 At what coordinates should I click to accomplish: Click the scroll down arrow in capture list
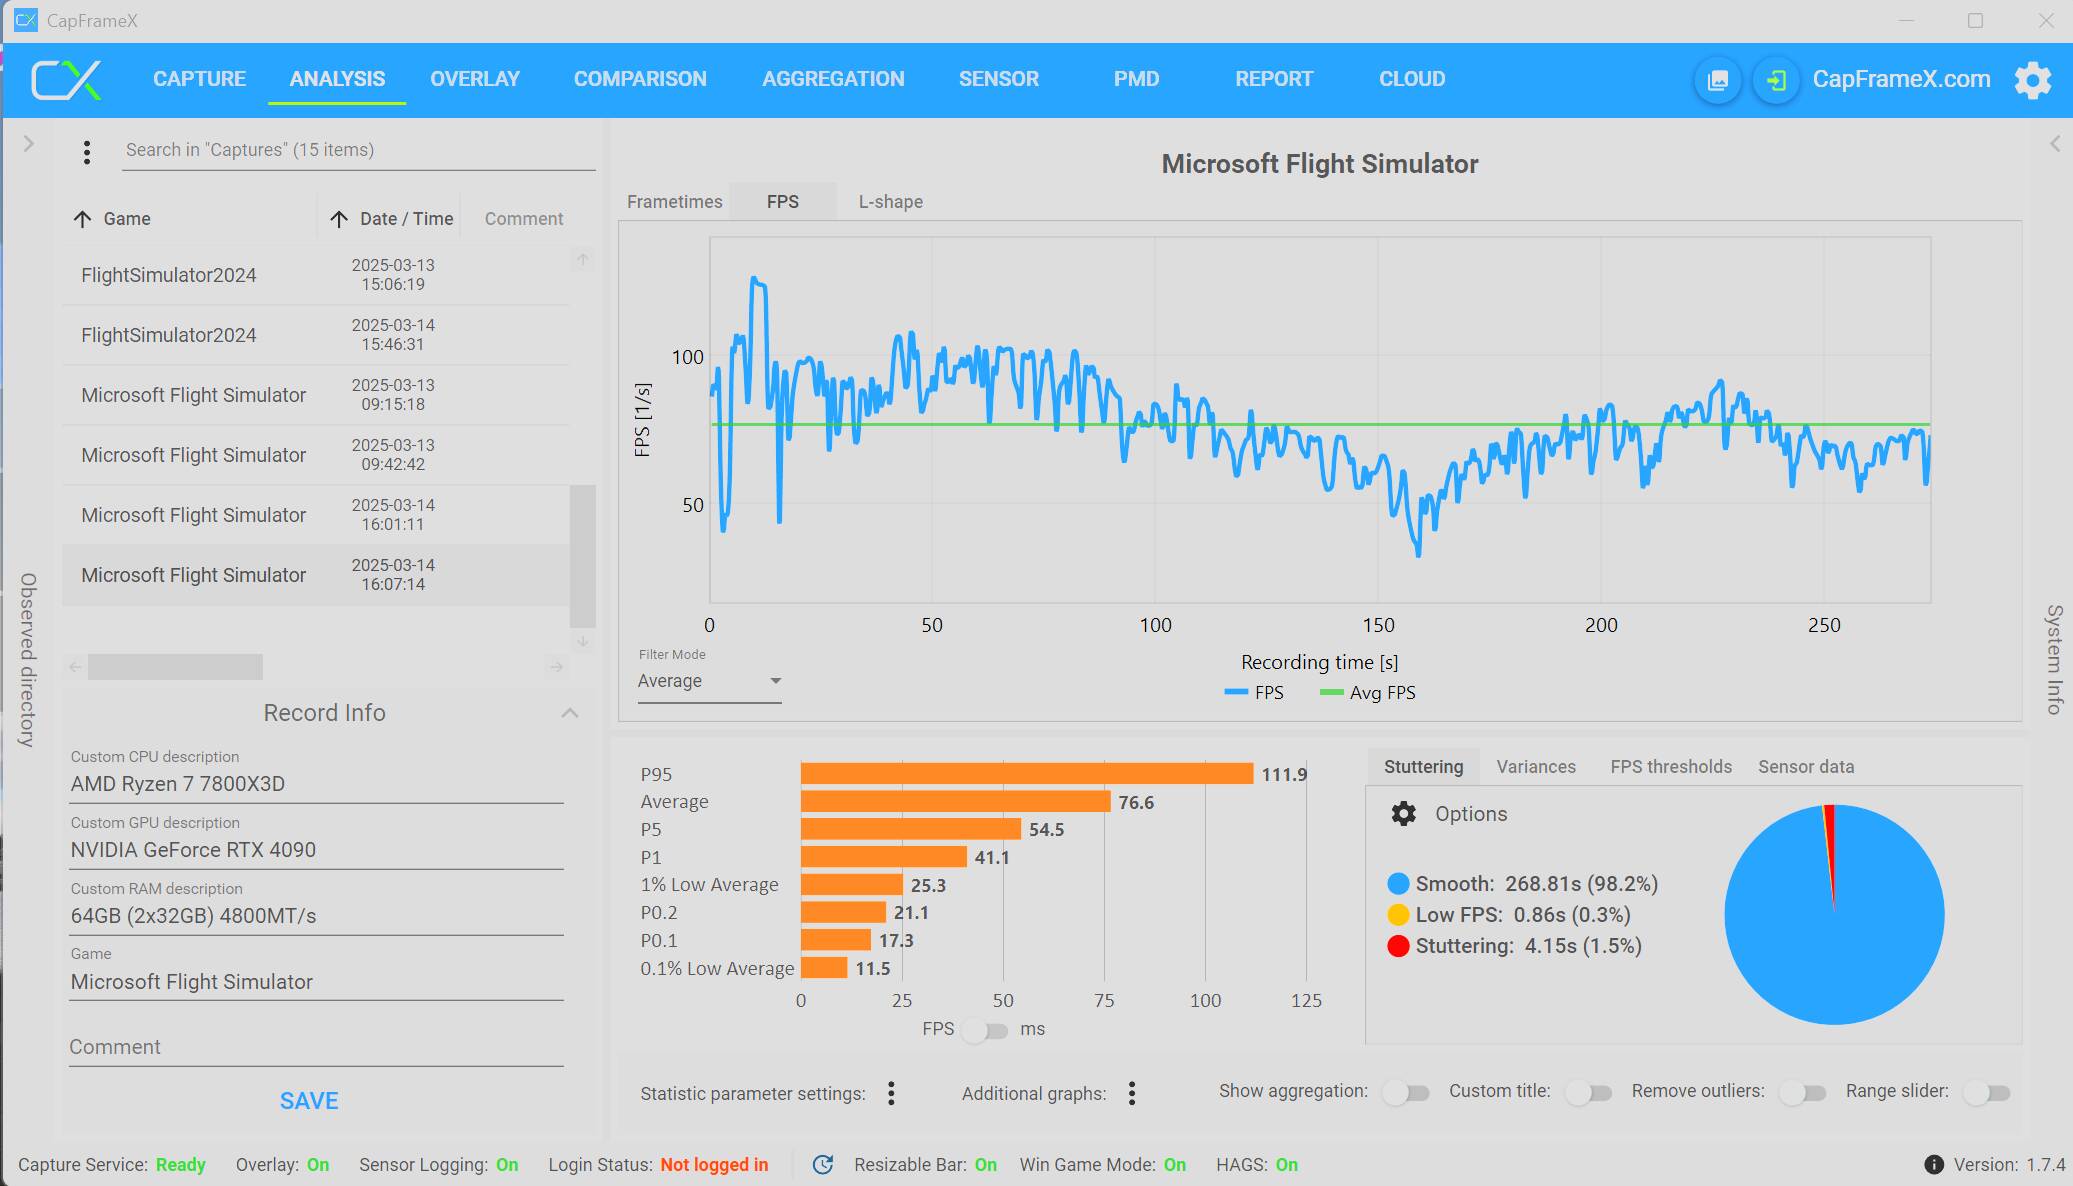click(x=583, y=641)
